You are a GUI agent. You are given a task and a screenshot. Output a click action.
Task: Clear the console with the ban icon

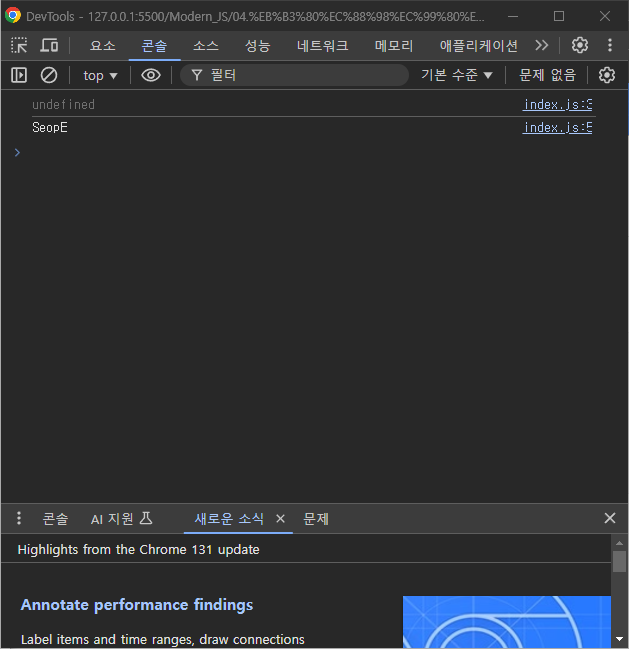pyautogui.click(x=49, y=75)
